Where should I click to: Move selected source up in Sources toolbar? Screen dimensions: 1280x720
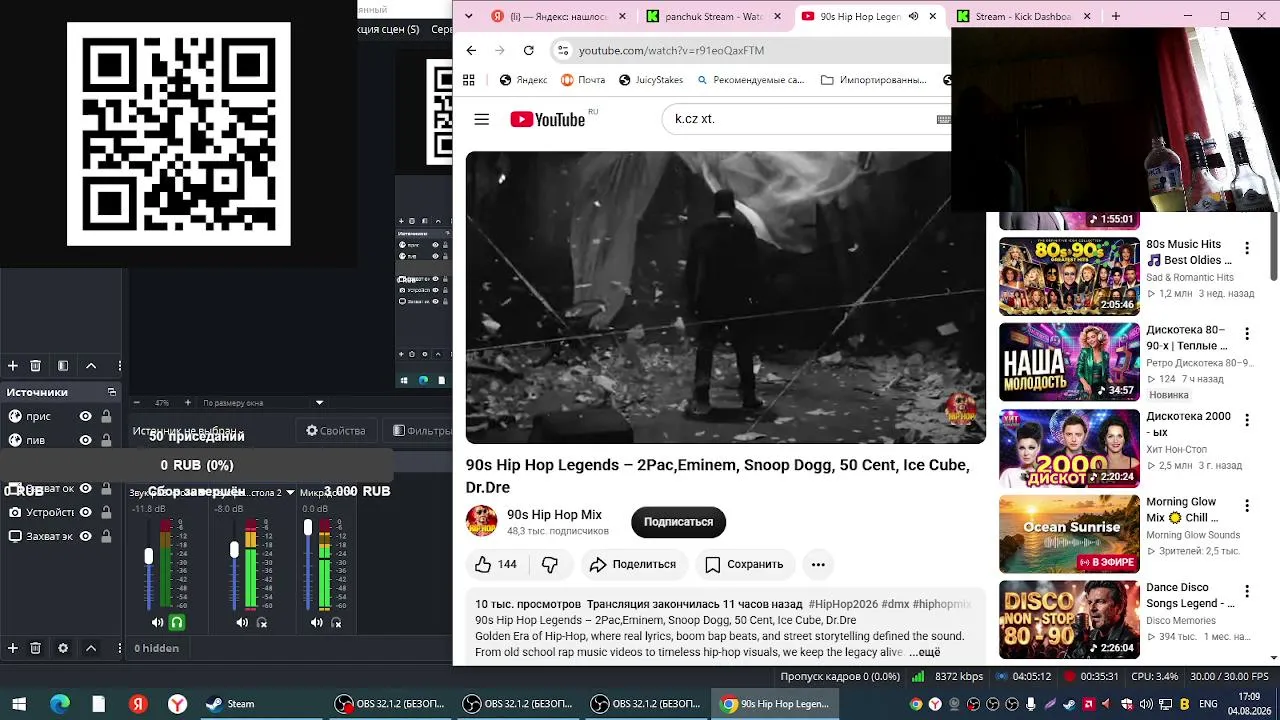point(91,648)
